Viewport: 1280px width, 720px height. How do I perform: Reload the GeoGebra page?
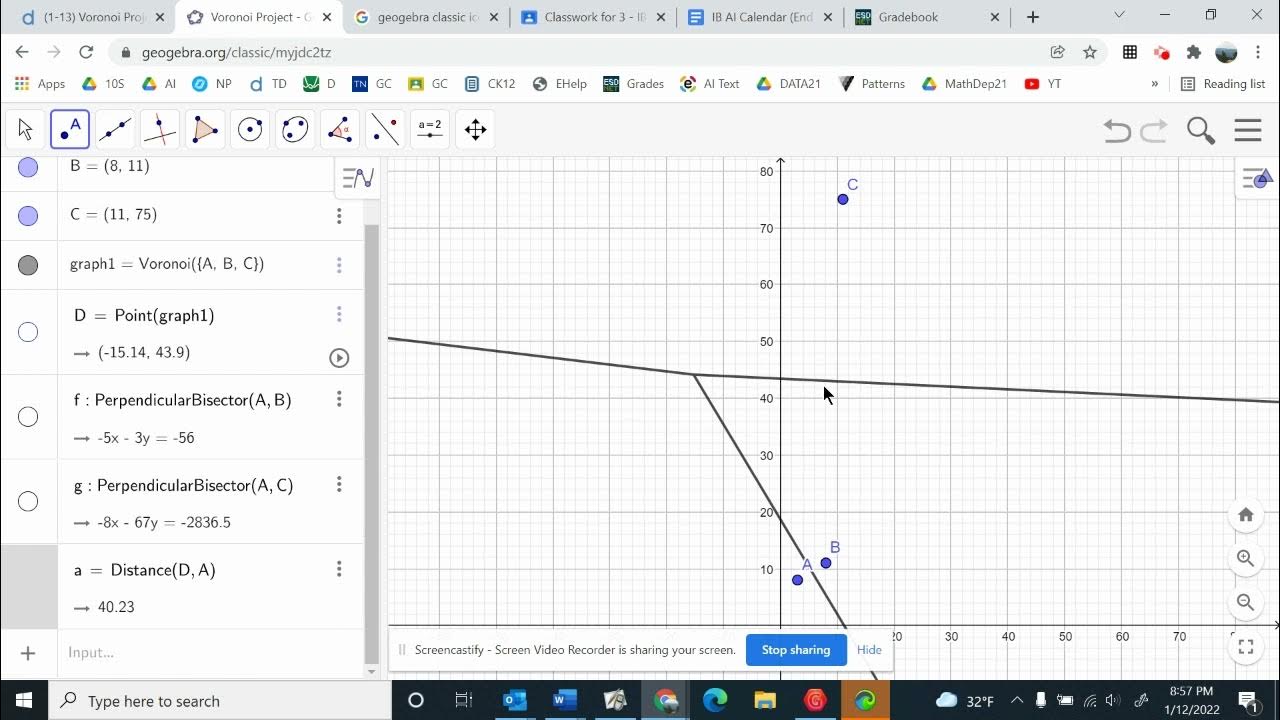click(86, 52)
